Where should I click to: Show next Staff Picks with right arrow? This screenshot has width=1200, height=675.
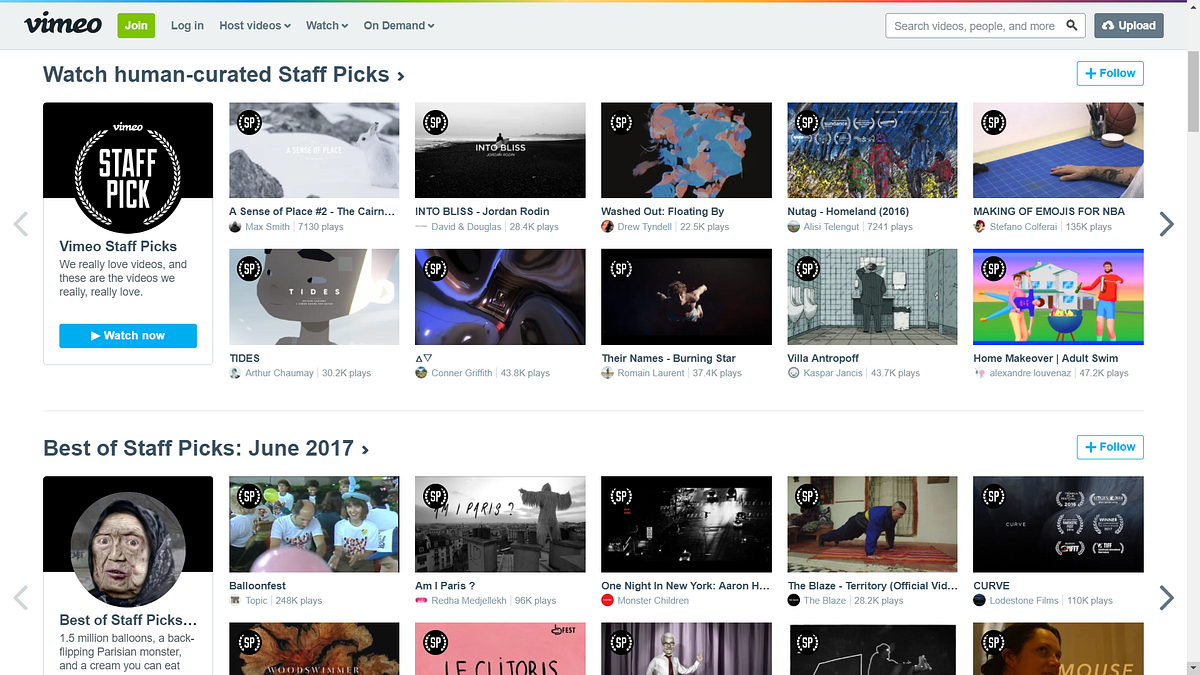1166,224
